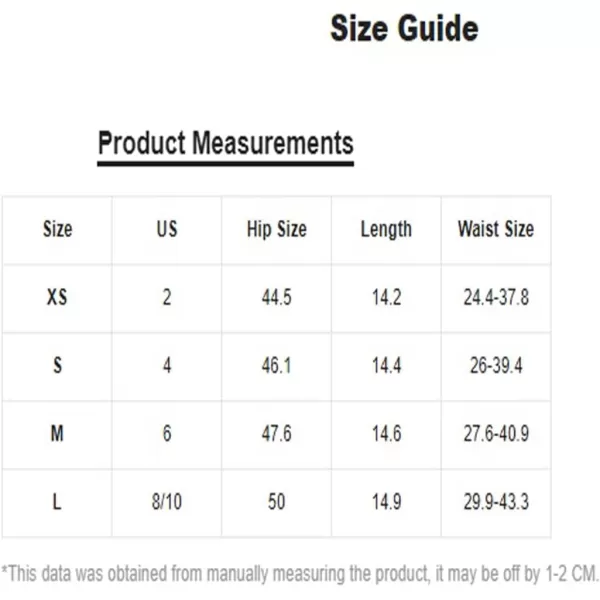Select the Product Measurements heading
Image resolution: width=600 pixels, height=600 pixels.
[225, 143]
